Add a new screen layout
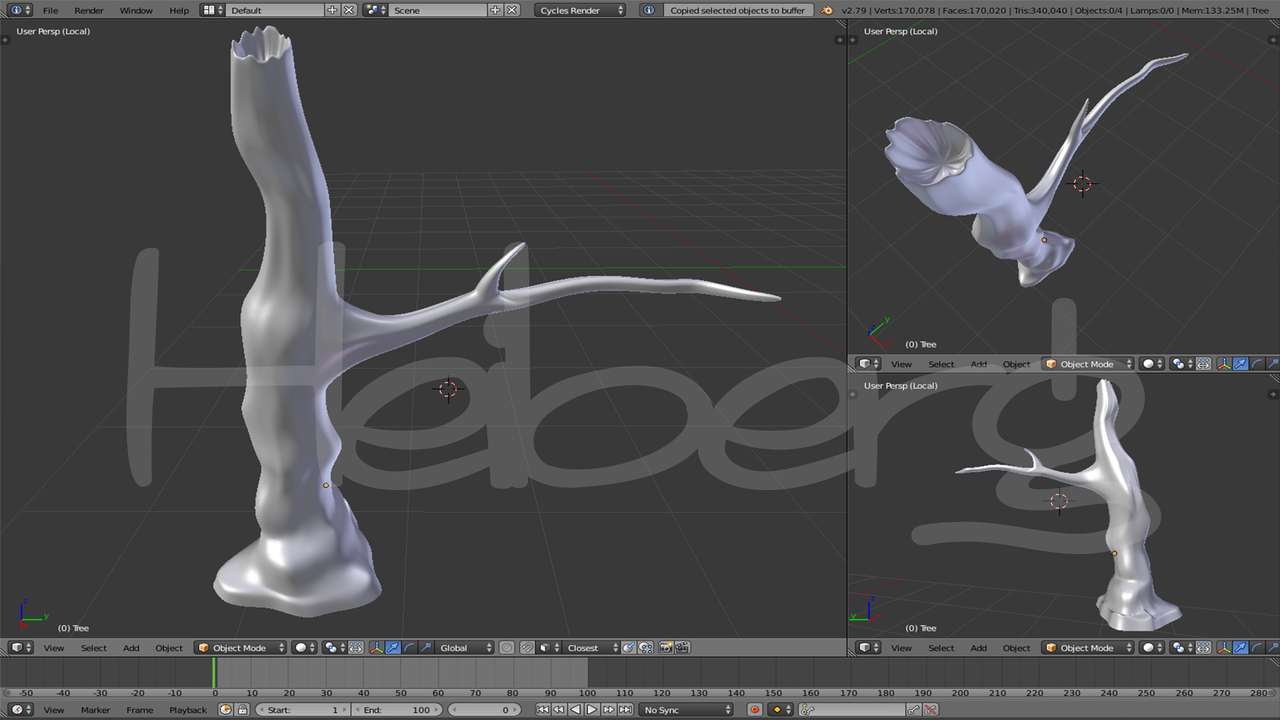This screenshot has width=1280, height=720. pos(332,10)
